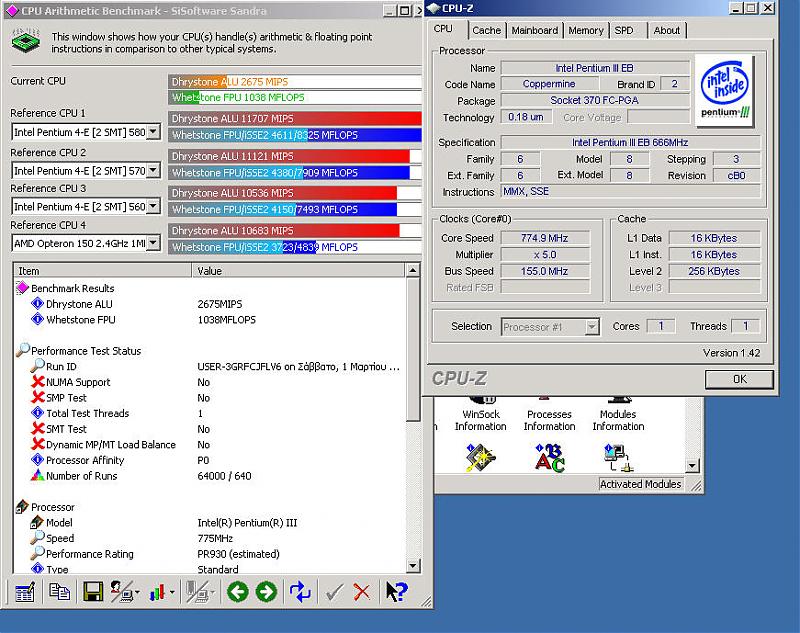Select the Run ID row

pos(210,366)
